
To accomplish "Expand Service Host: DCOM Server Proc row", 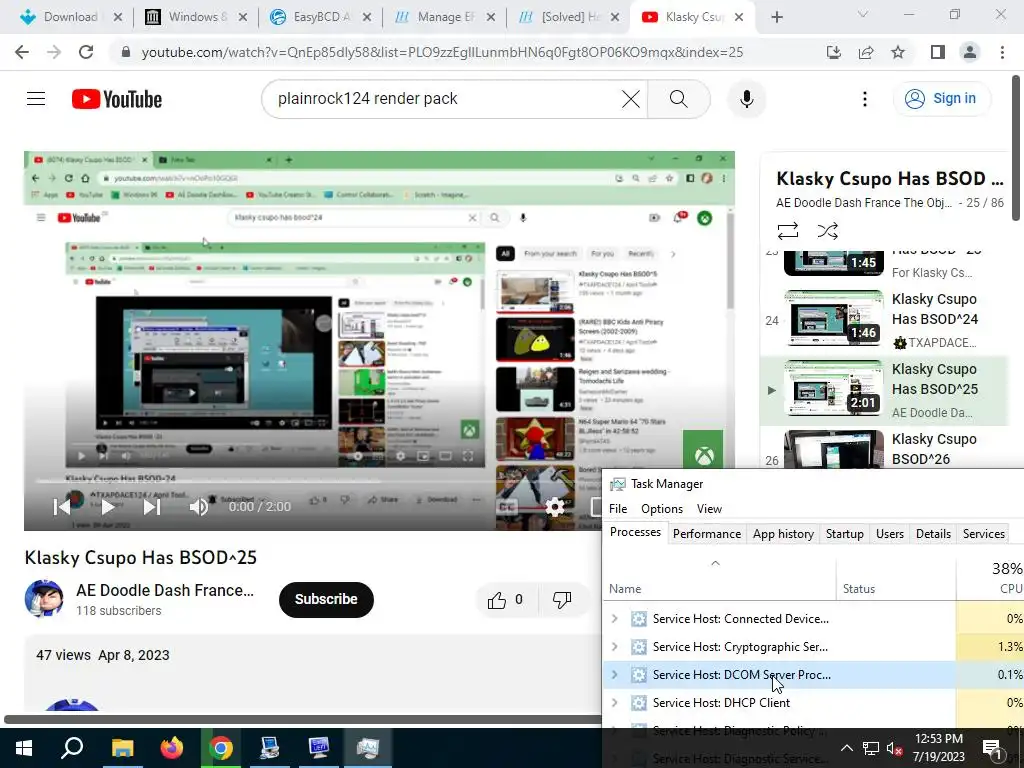I will point(615,675).
